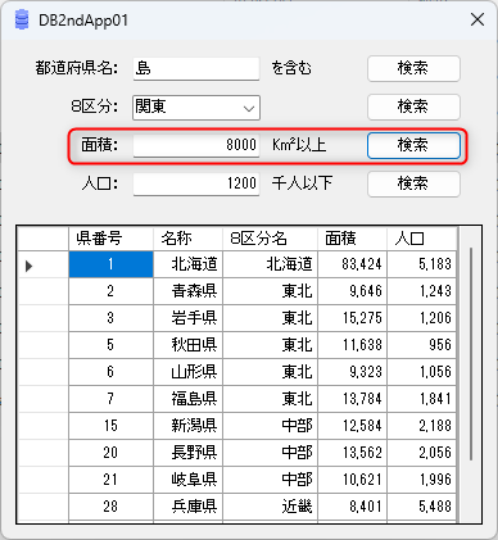
Task: Focus the 都道府県名 text field containing 島
Action: pyautogui.click(x=196, y=69)
